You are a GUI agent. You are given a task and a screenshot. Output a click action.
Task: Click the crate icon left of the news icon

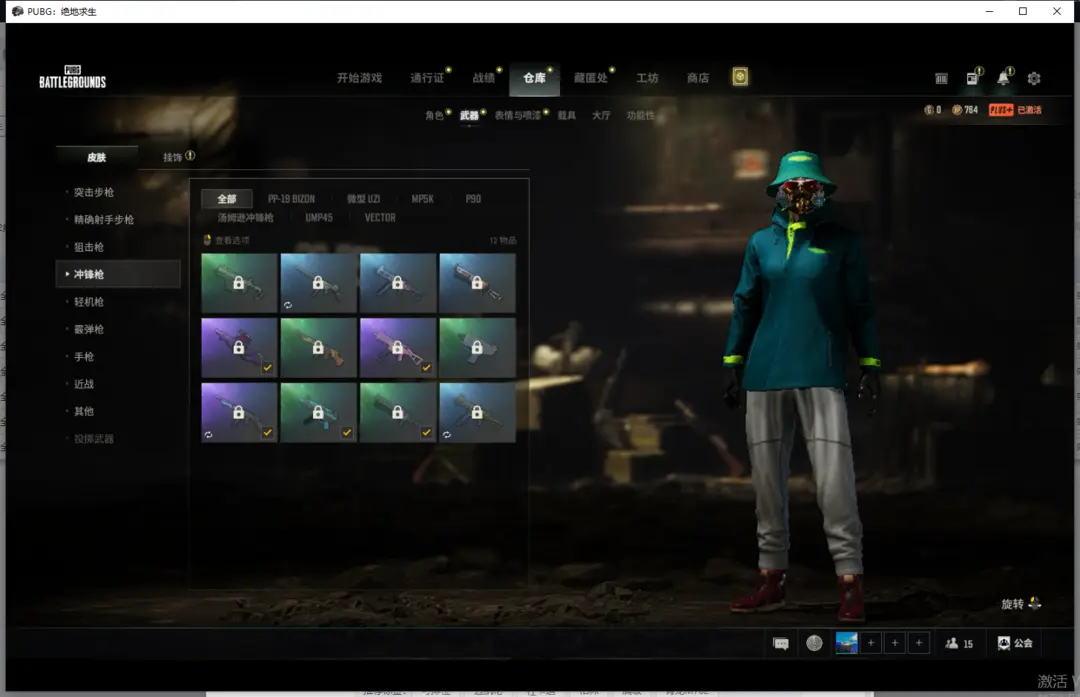942,79
